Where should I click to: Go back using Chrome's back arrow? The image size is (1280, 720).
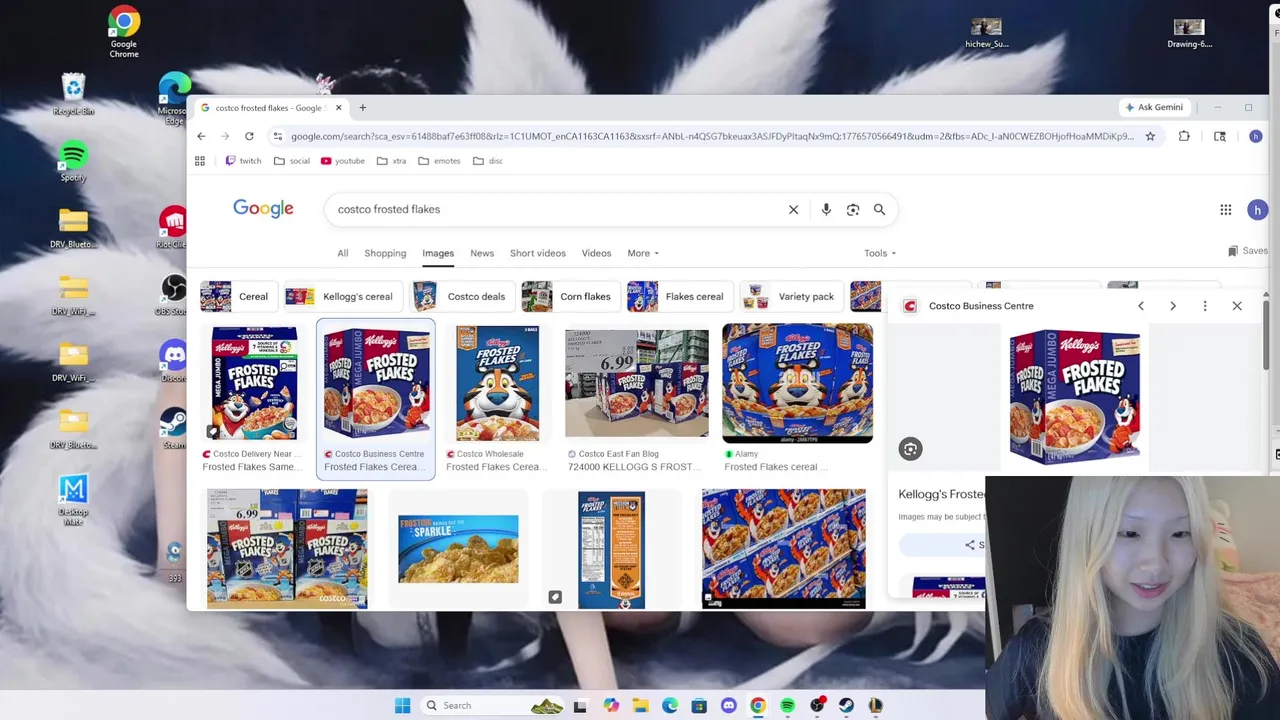coord(201,136)
